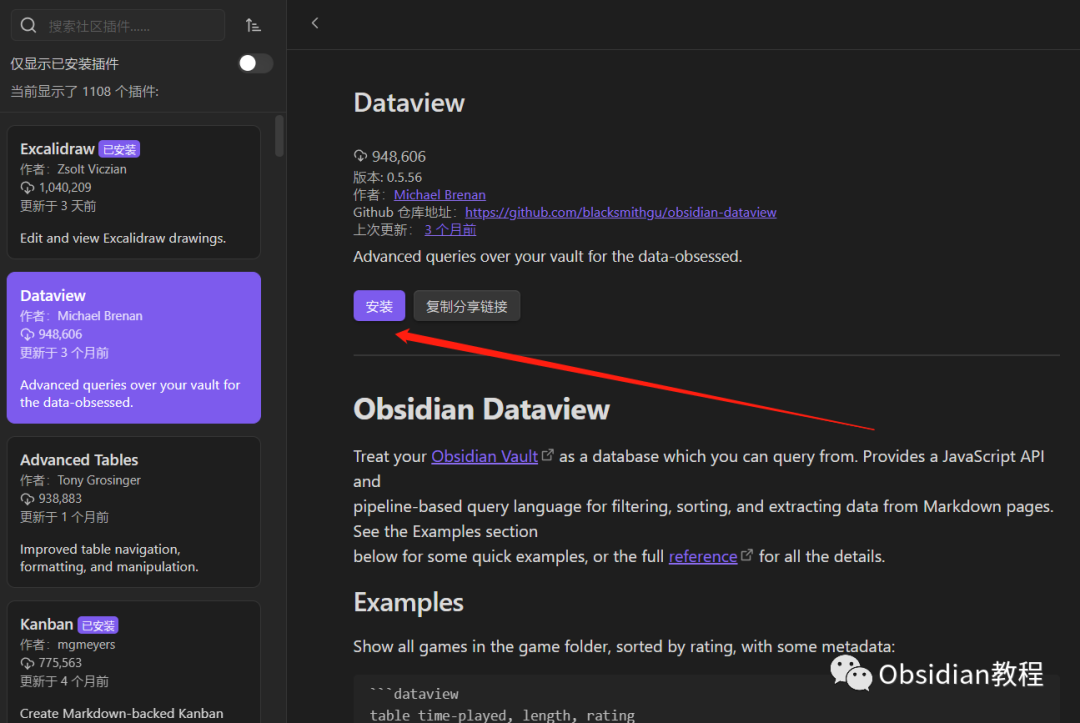1080x723 pixels.
Task: Open the Advanced Tables plugin card
Action: pos(134,512)
